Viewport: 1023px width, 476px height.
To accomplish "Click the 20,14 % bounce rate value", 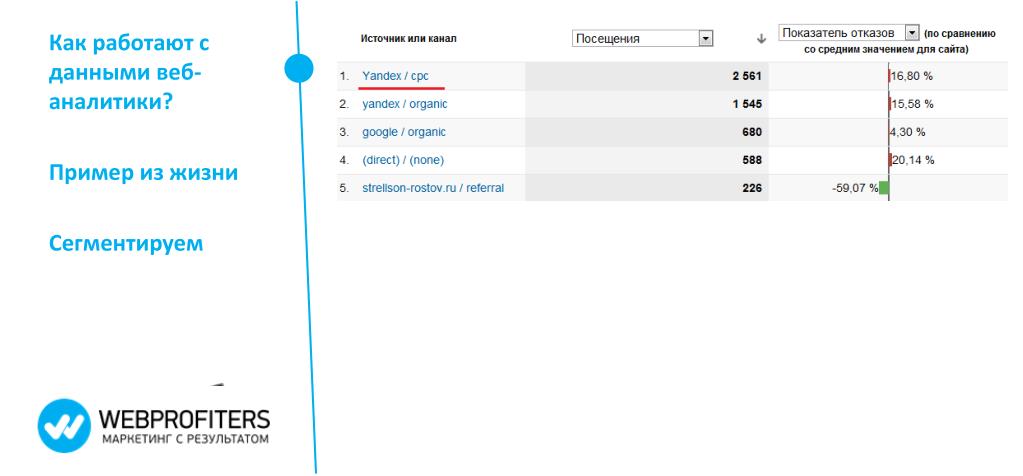I will pos(913,160).
